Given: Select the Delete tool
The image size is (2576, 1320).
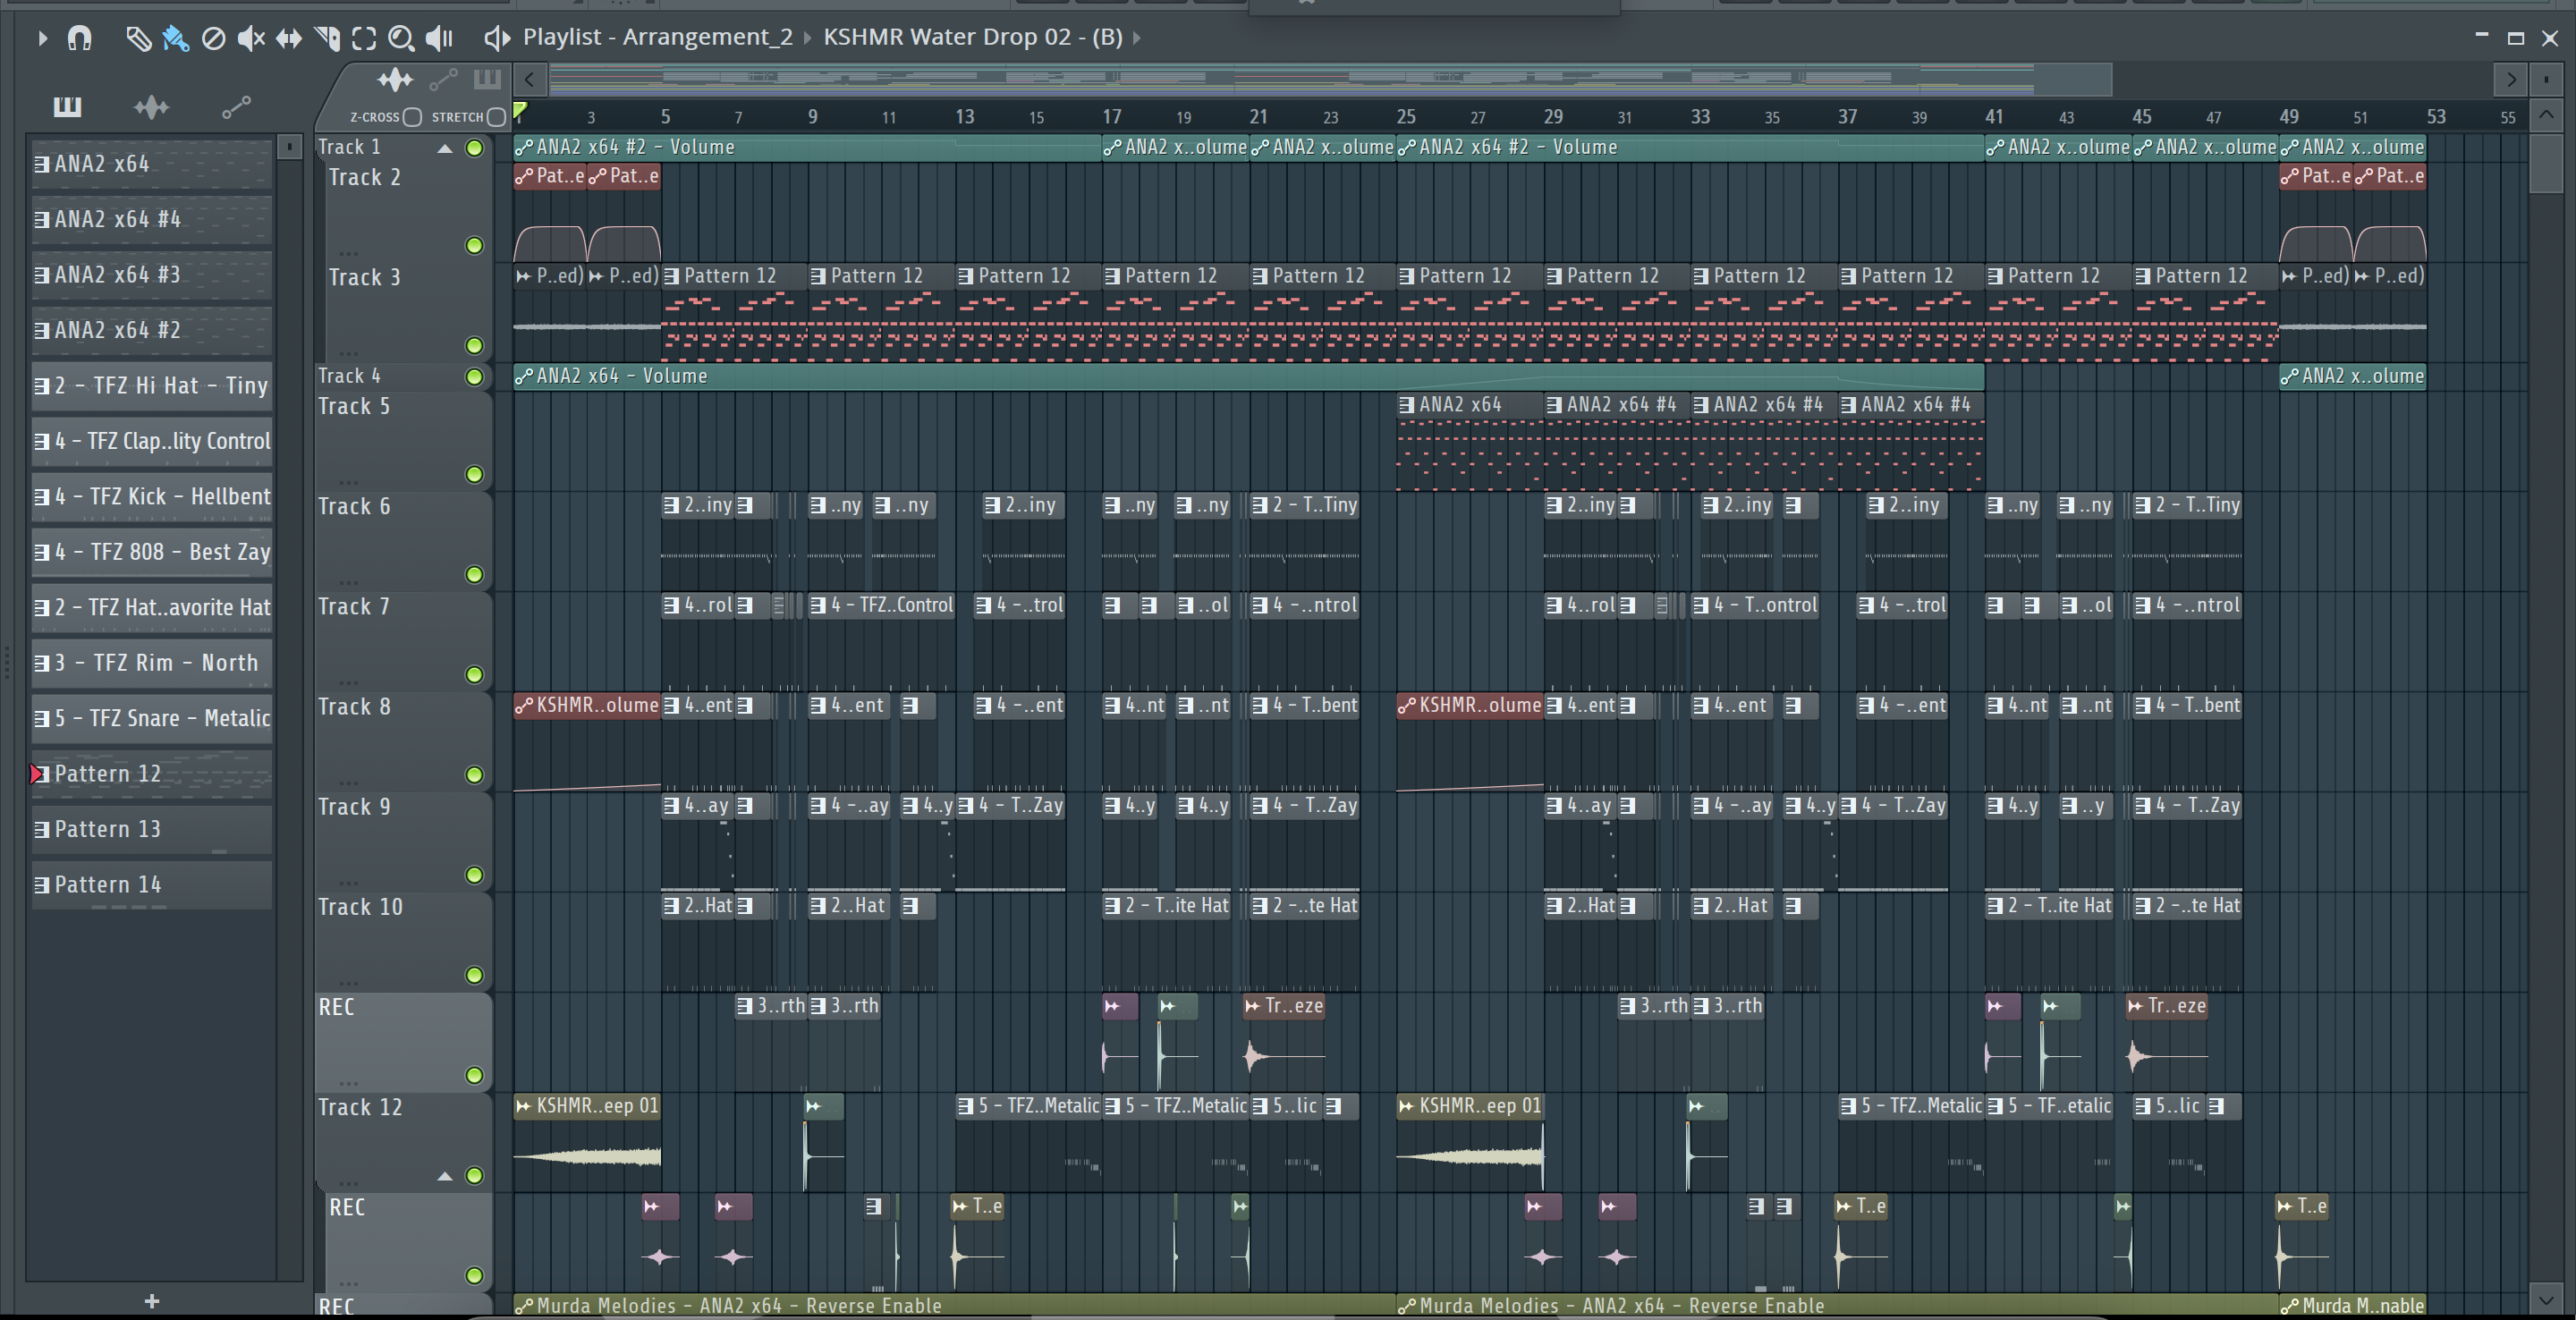Looking at the screenshot, I should (x=213, y=38).
